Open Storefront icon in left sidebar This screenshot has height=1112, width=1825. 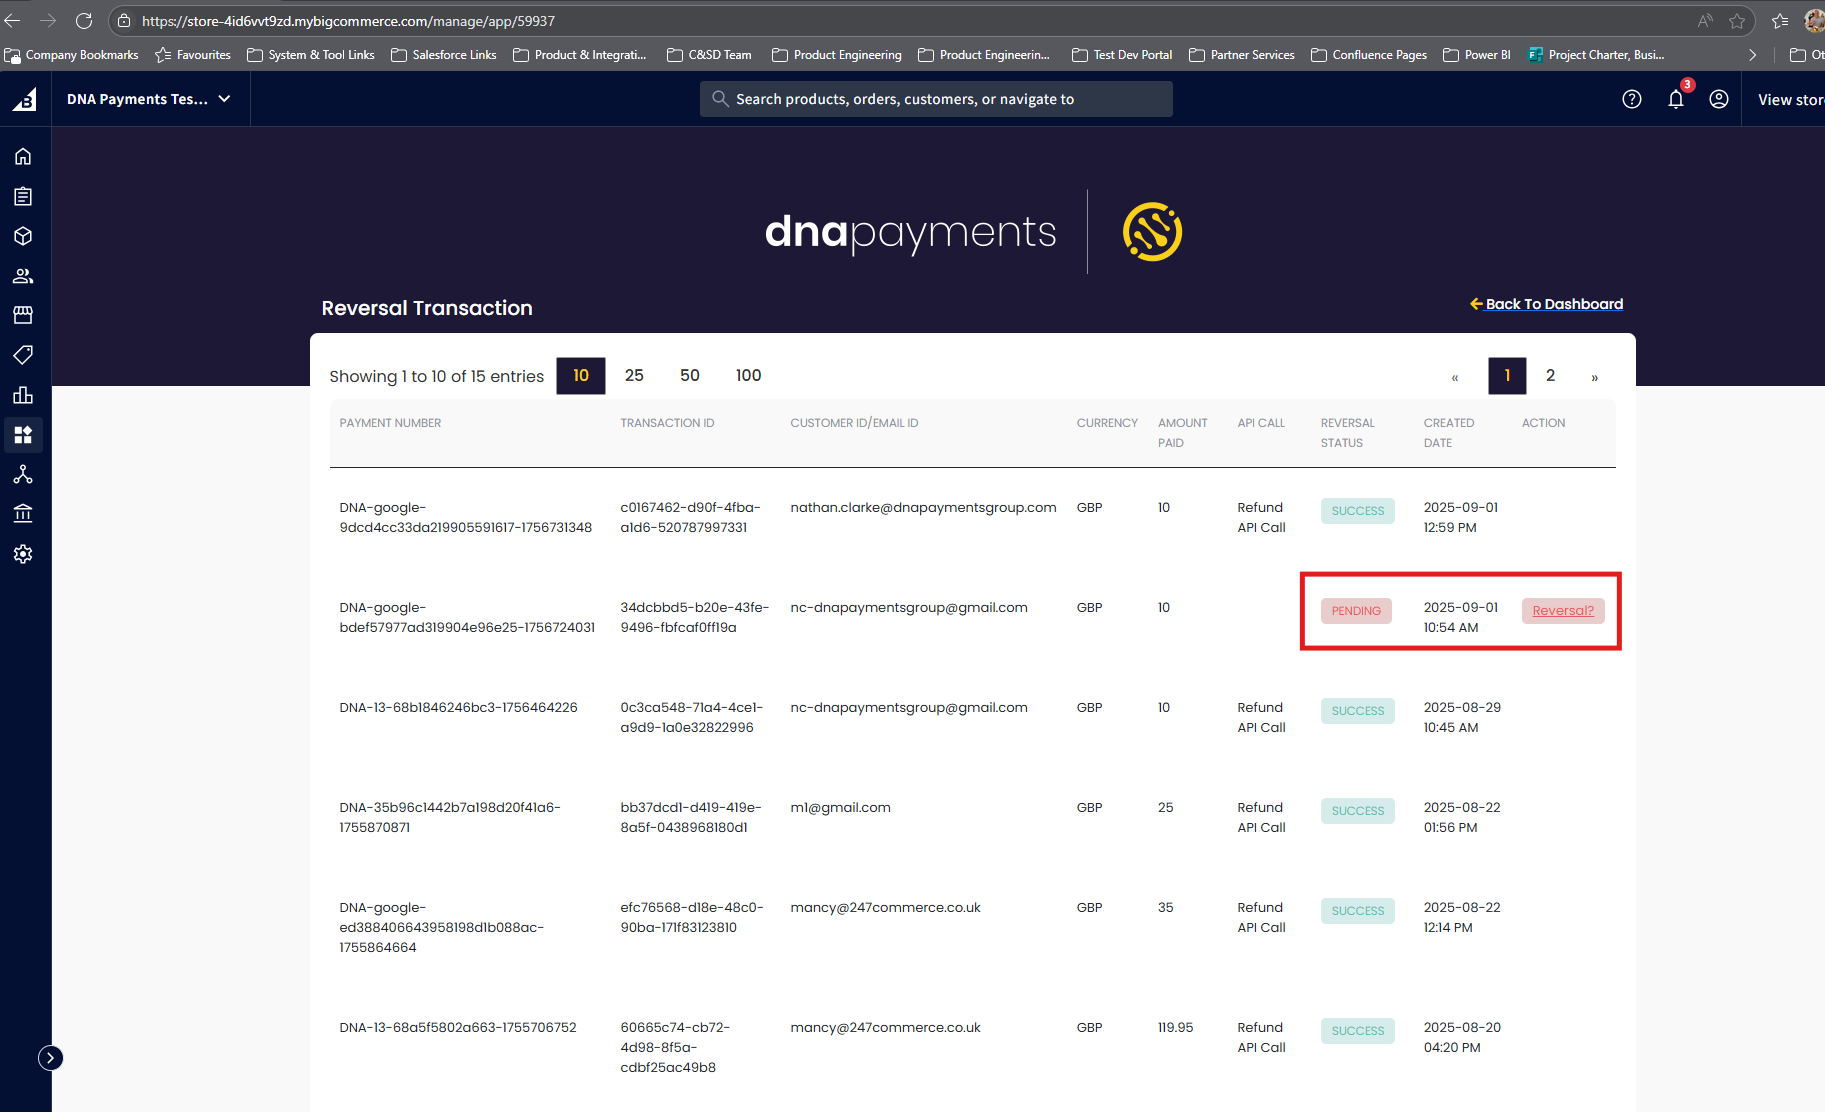(x=23, y=315)
